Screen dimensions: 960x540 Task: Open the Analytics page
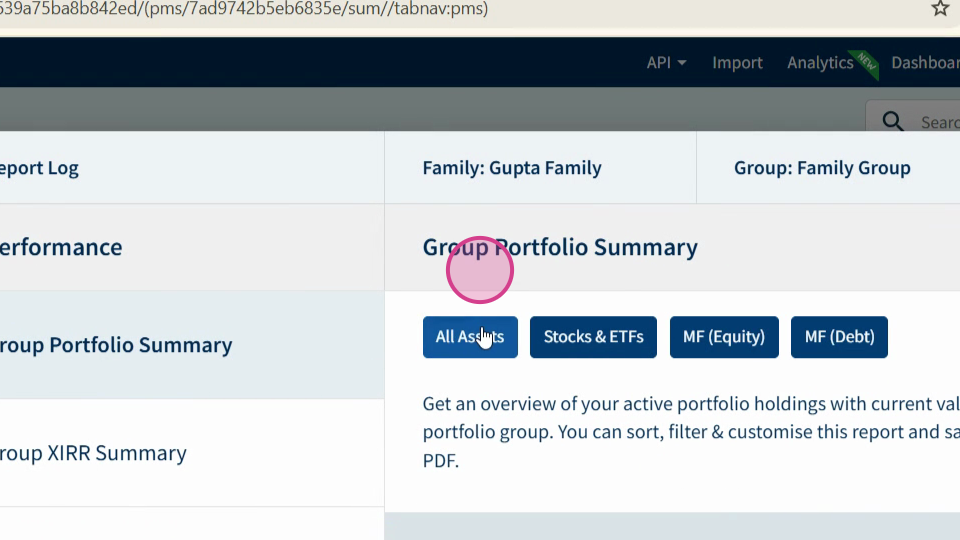[820, 62]
